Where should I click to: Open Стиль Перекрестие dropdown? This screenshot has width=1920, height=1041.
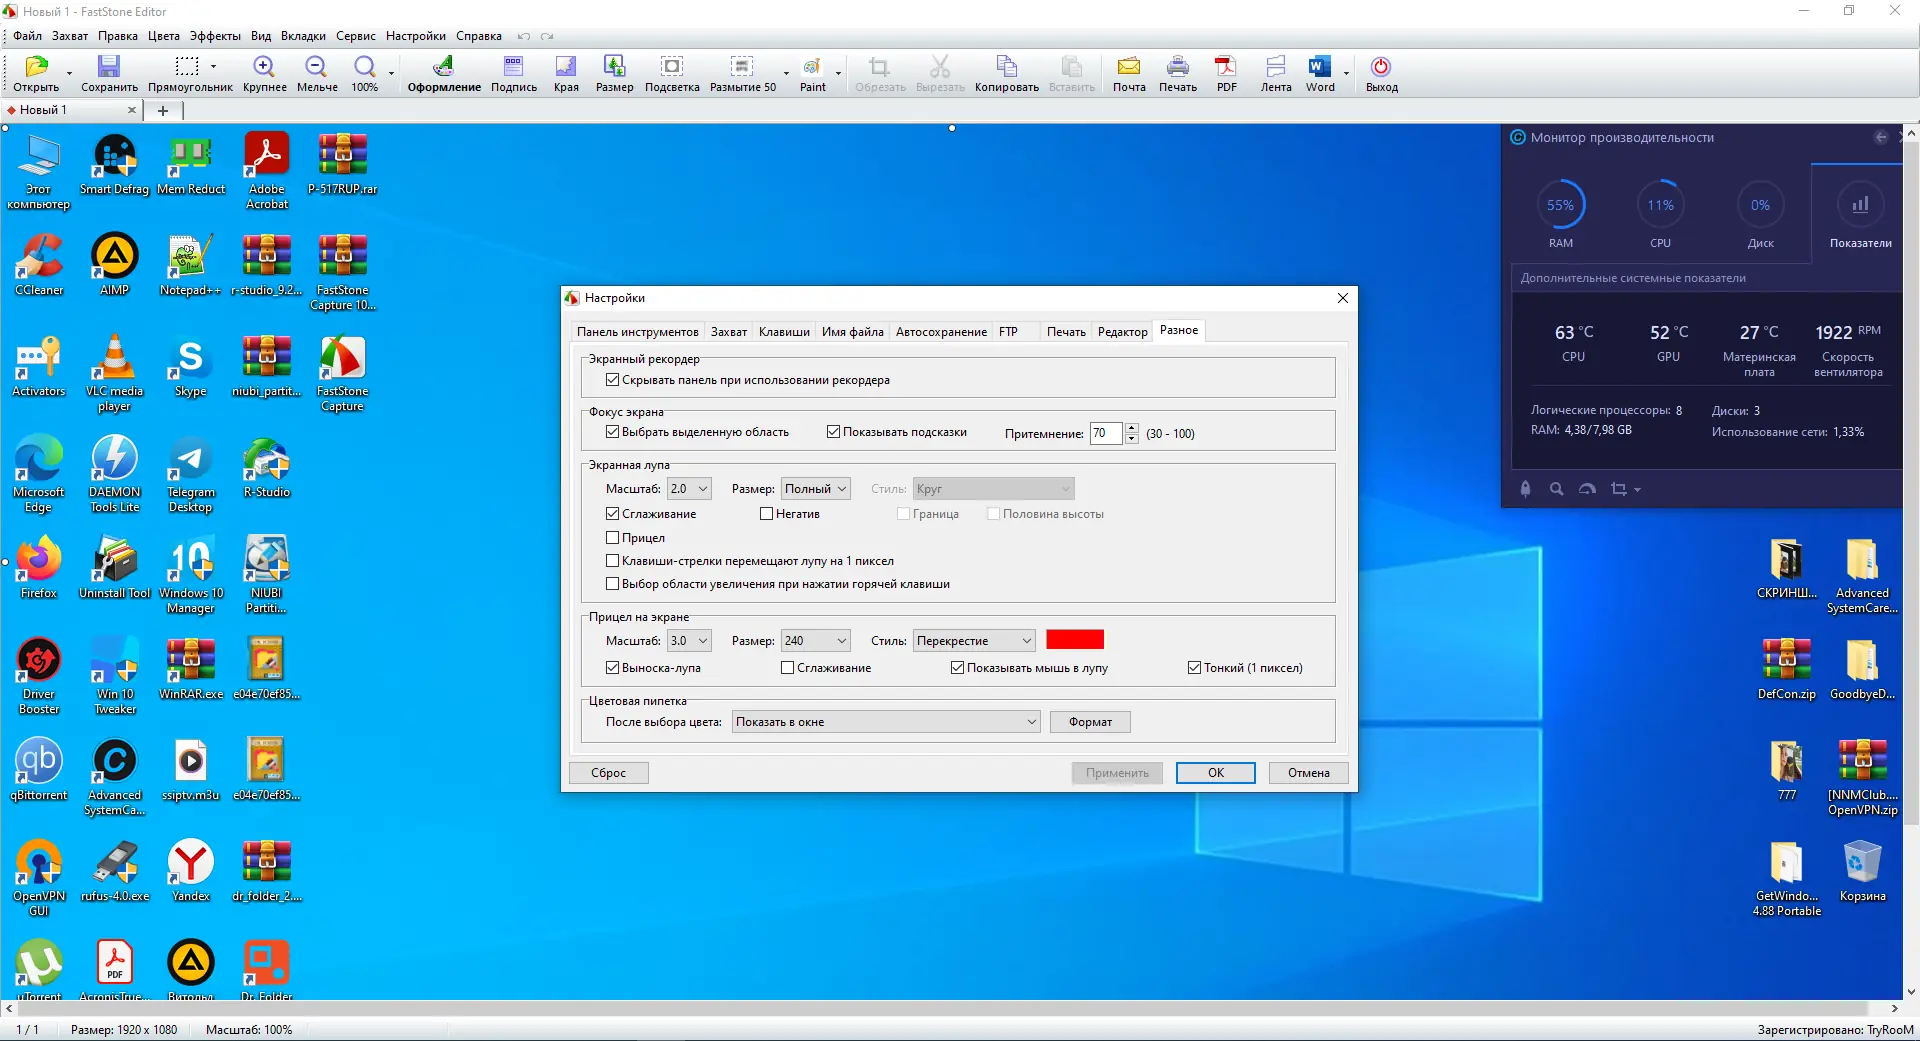pos(975,641)
